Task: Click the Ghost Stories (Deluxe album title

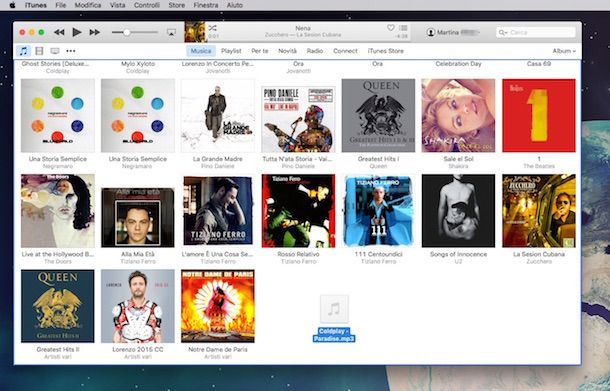Action: click(x=55, y=64)
